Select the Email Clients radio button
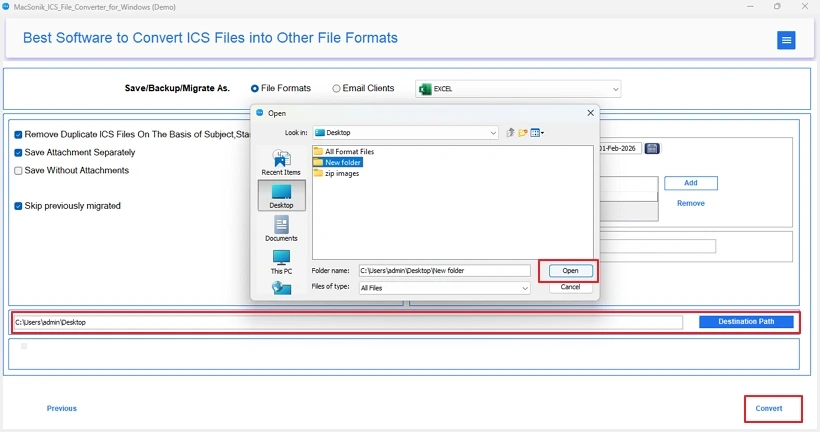Screen dimensions: 820x432 coord(336,88)
